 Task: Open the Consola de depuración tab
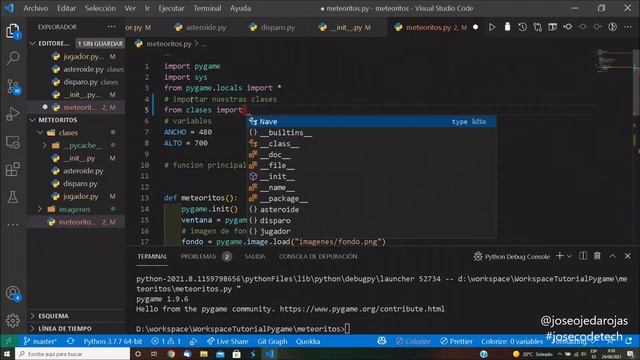point(318,256)
